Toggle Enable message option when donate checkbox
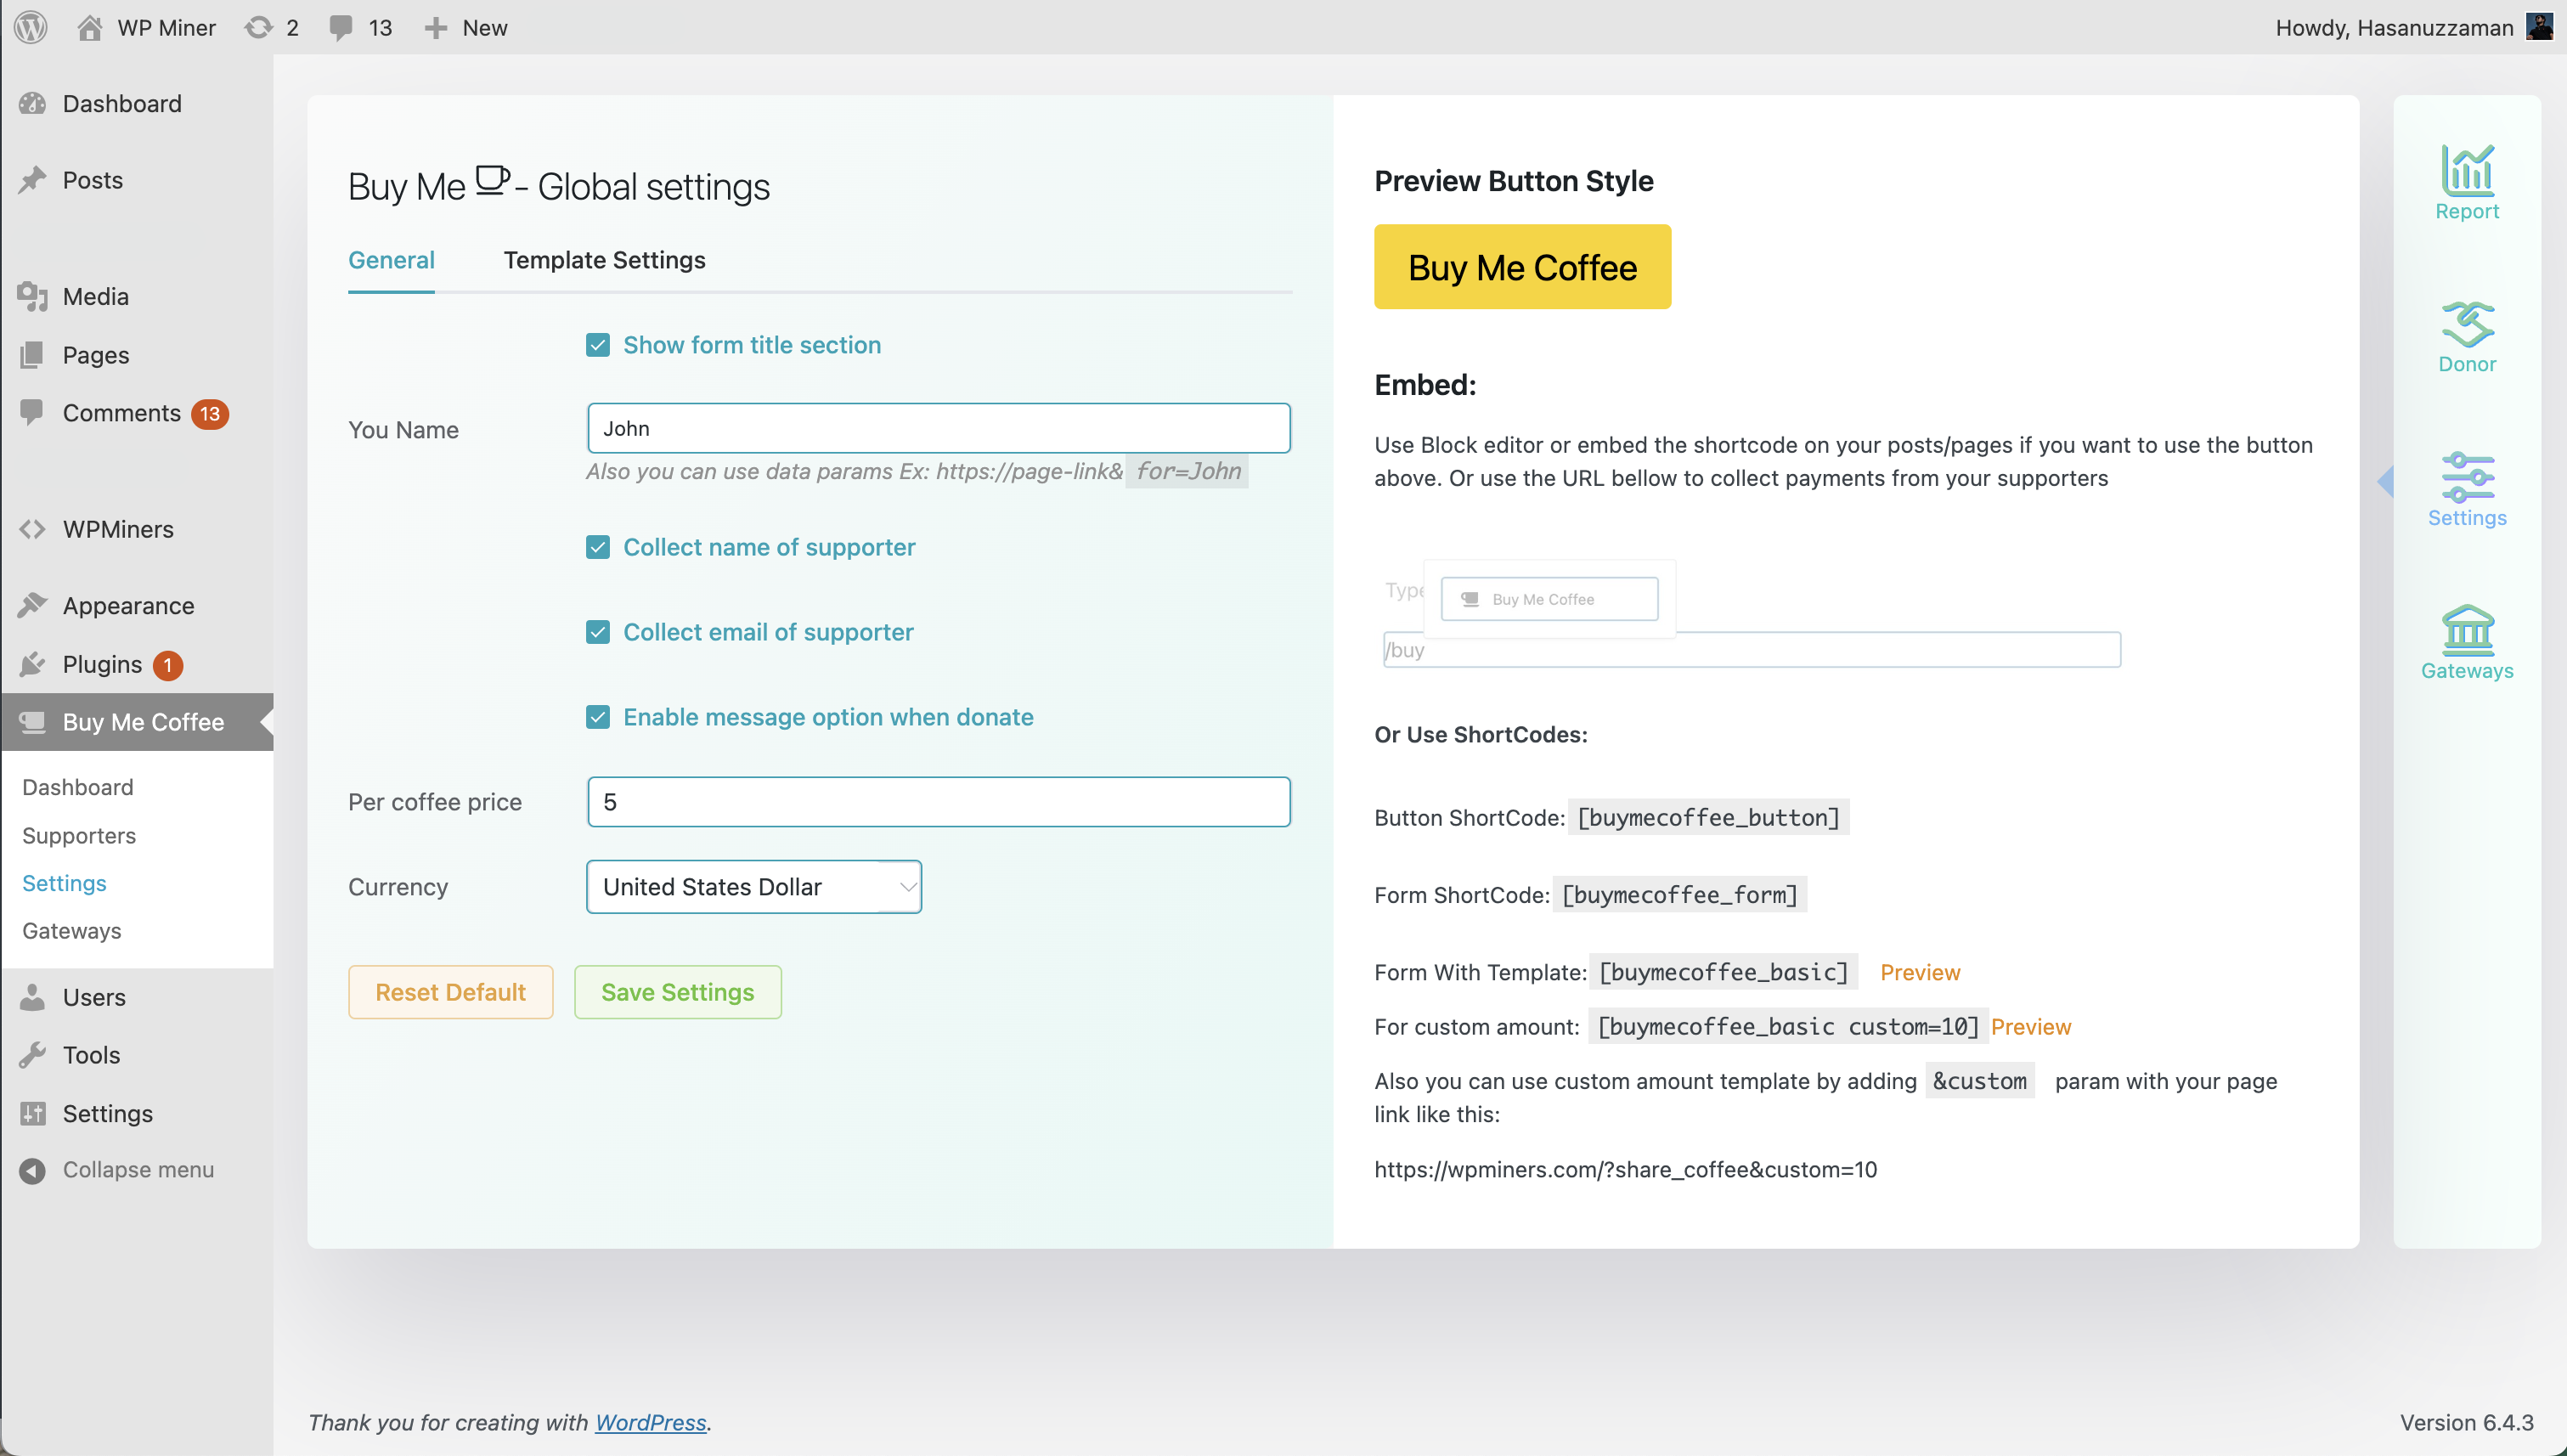This screenshot has width=2567, height=1456. click(x=597, y=717)
